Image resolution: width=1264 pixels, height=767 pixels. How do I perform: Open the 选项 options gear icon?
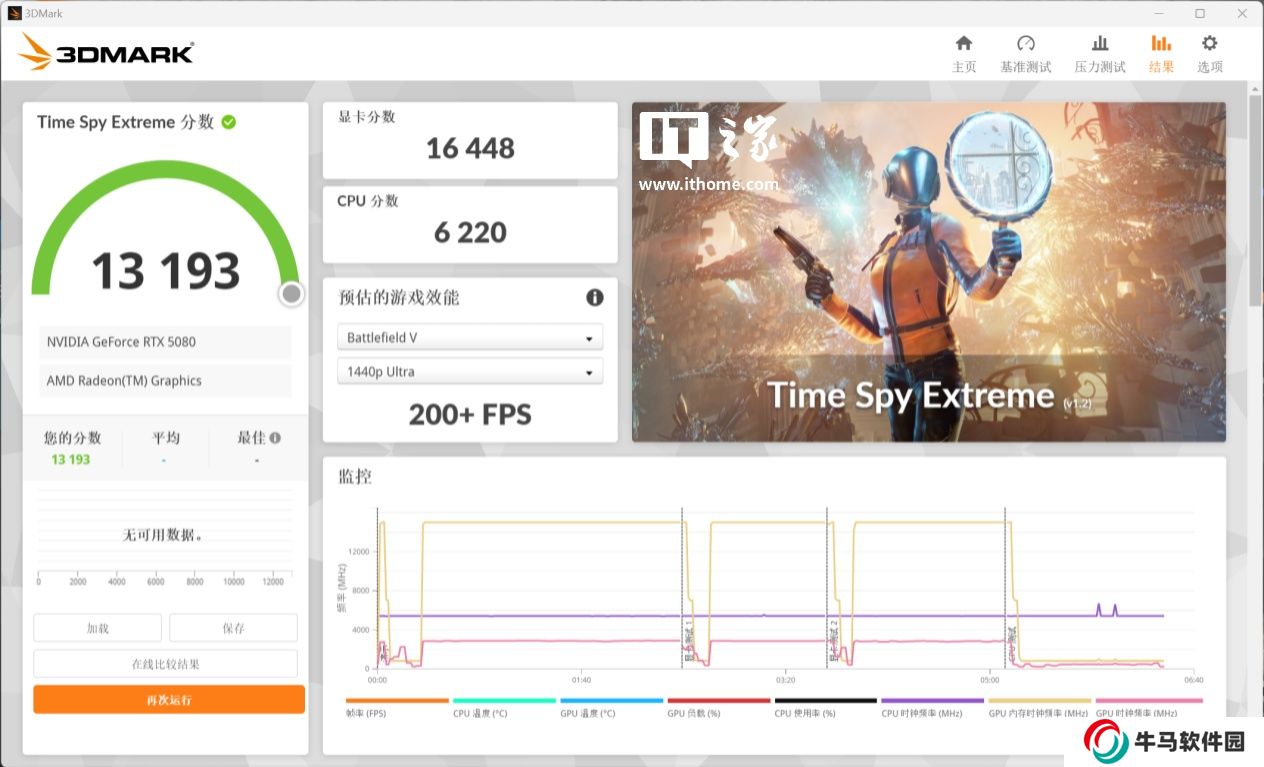[1209, 43]
